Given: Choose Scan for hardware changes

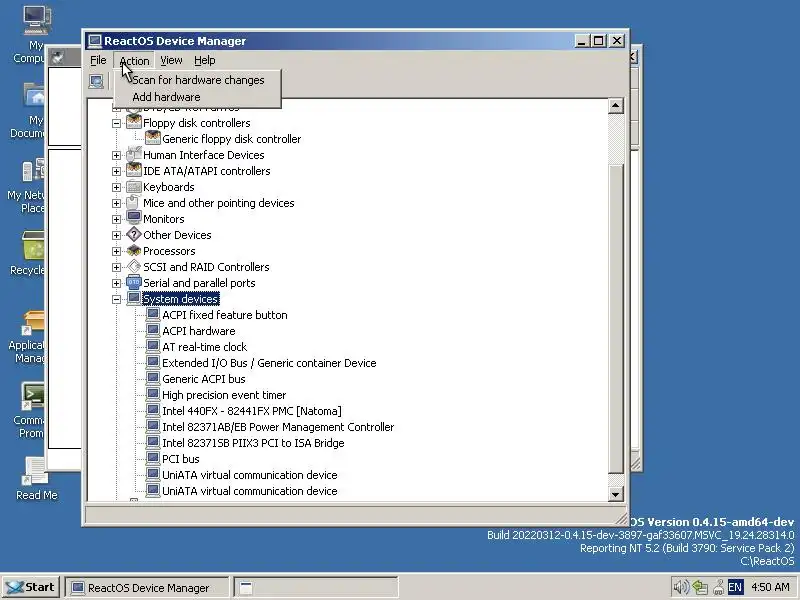Looking at the screenshot, I should [x=198, y=80].
